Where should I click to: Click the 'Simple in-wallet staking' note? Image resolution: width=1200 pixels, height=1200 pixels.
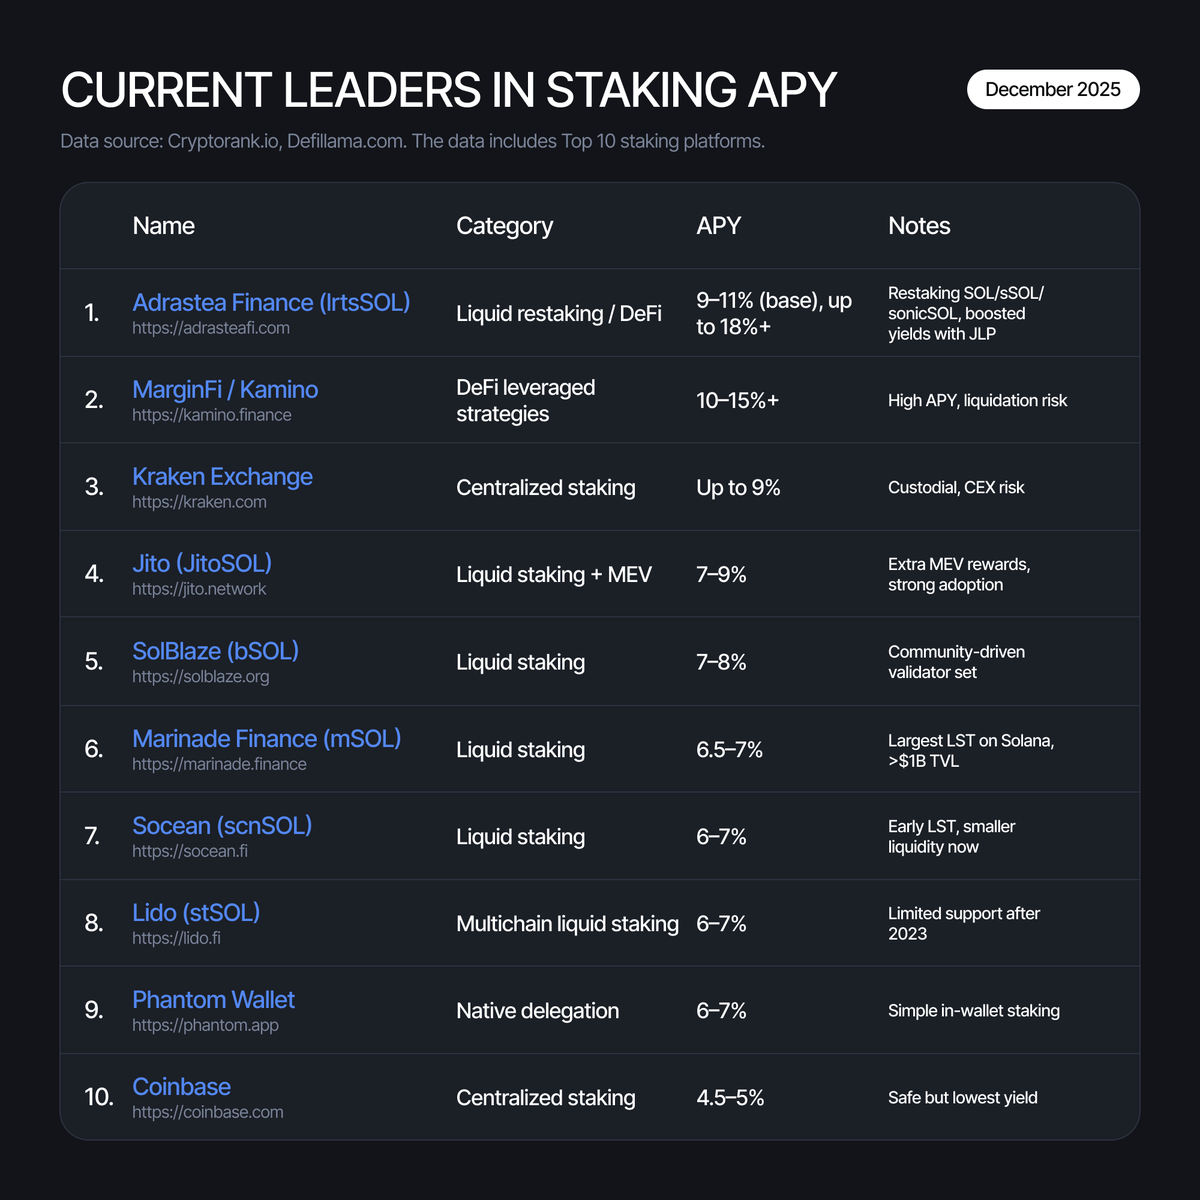[x=974, y=1010]
